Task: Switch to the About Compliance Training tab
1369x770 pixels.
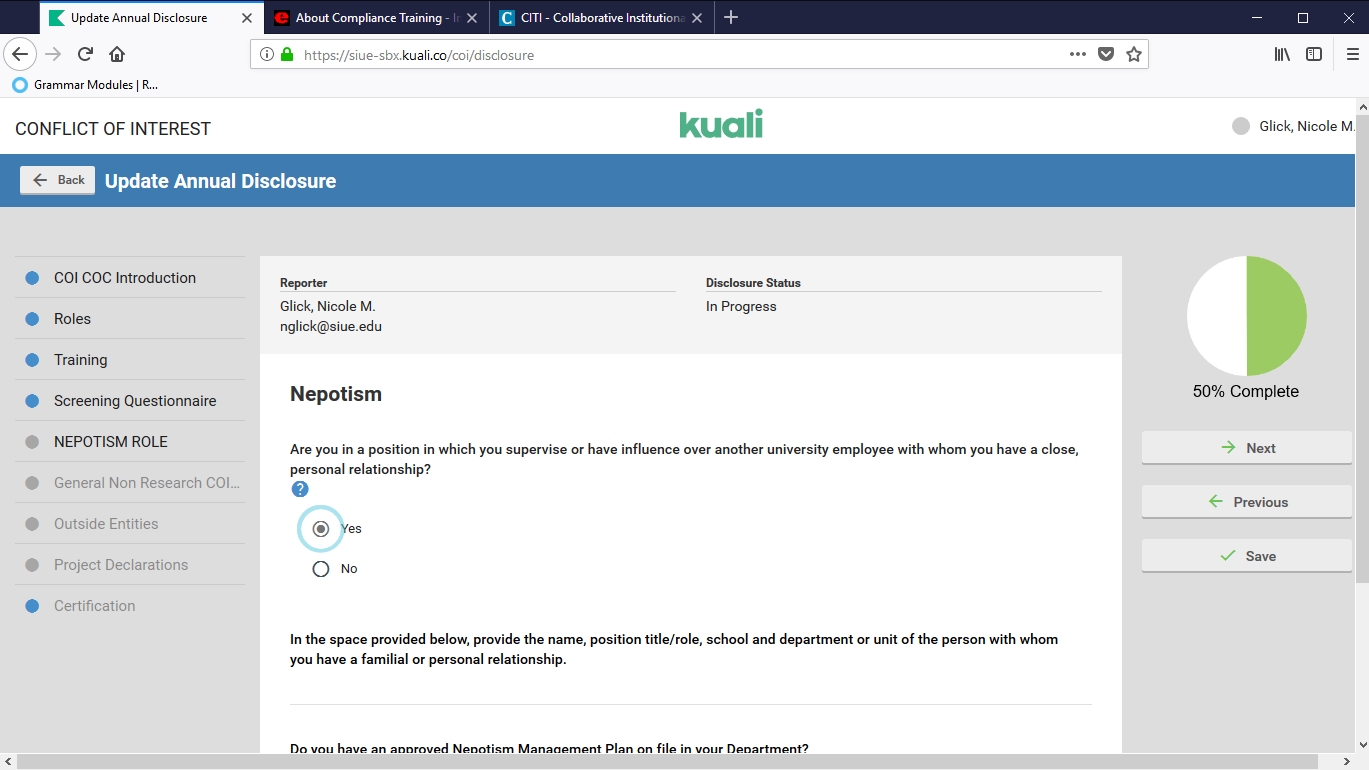Action: click(x=368, y=18)
